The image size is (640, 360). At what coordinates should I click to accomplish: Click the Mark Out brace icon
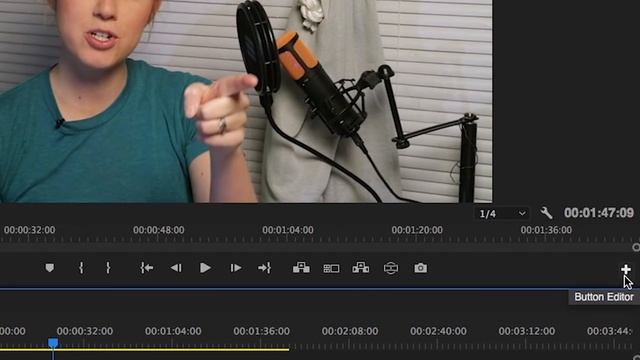(x=108, y=268)
